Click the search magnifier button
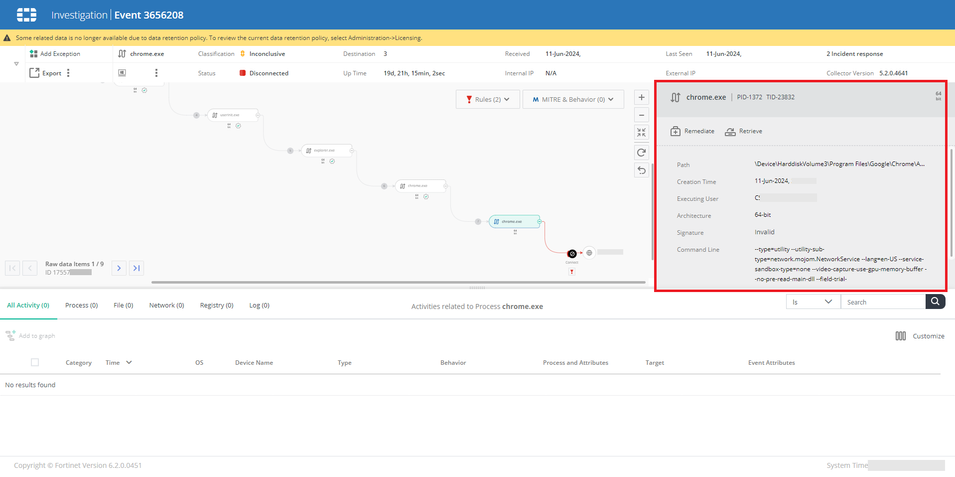 click(935, 301)
